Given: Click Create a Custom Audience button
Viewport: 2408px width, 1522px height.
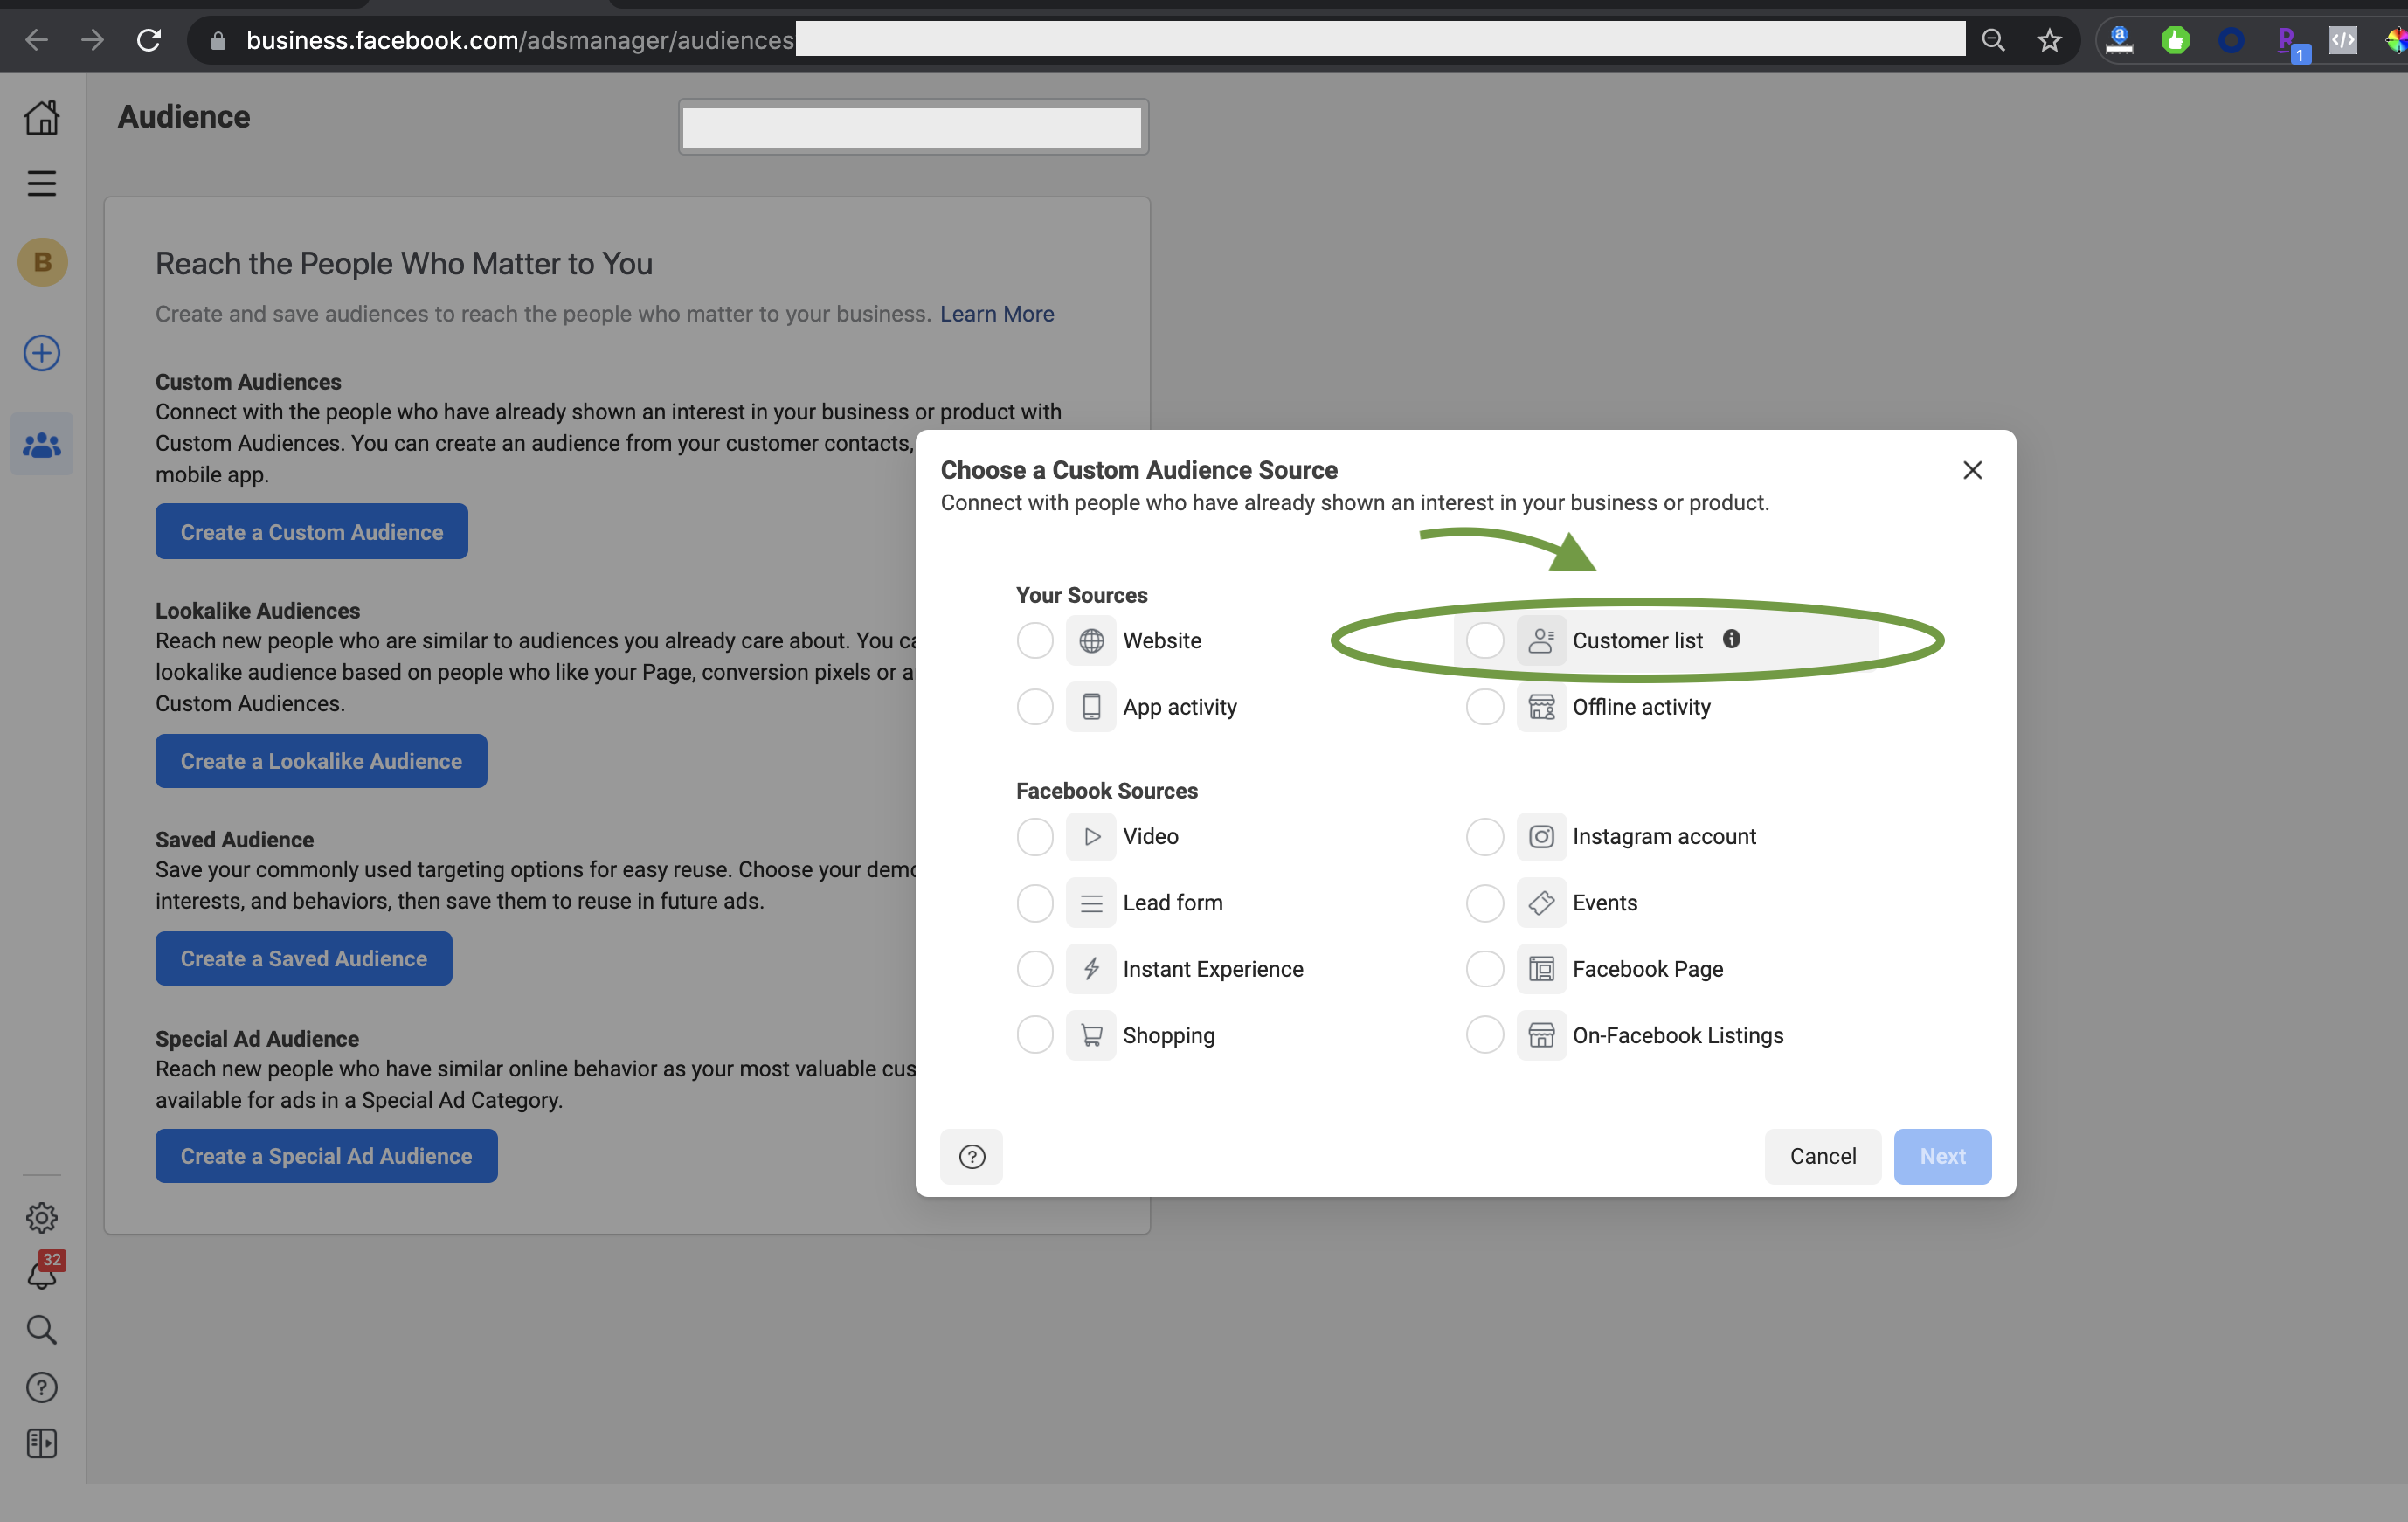Looking at the screenshot, I should point(311,531).
